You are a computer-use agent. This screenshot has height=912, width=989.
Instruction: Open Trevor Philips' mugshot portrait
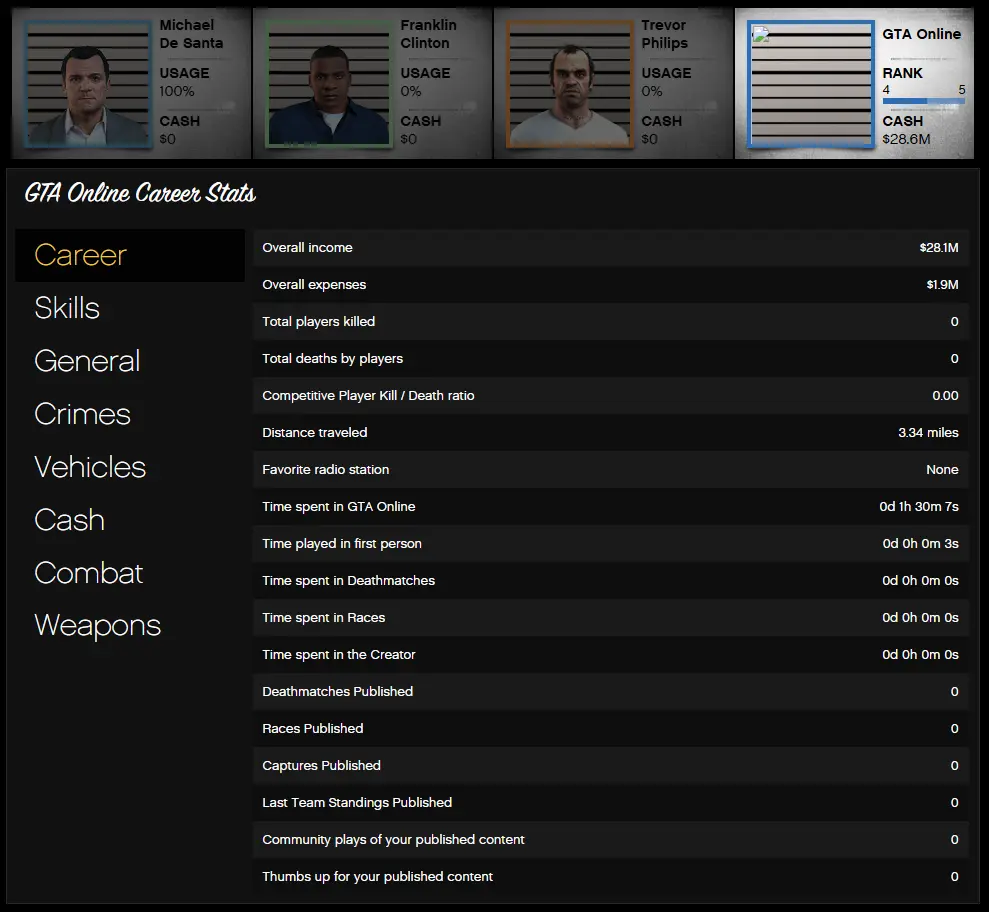click(572, 85)
